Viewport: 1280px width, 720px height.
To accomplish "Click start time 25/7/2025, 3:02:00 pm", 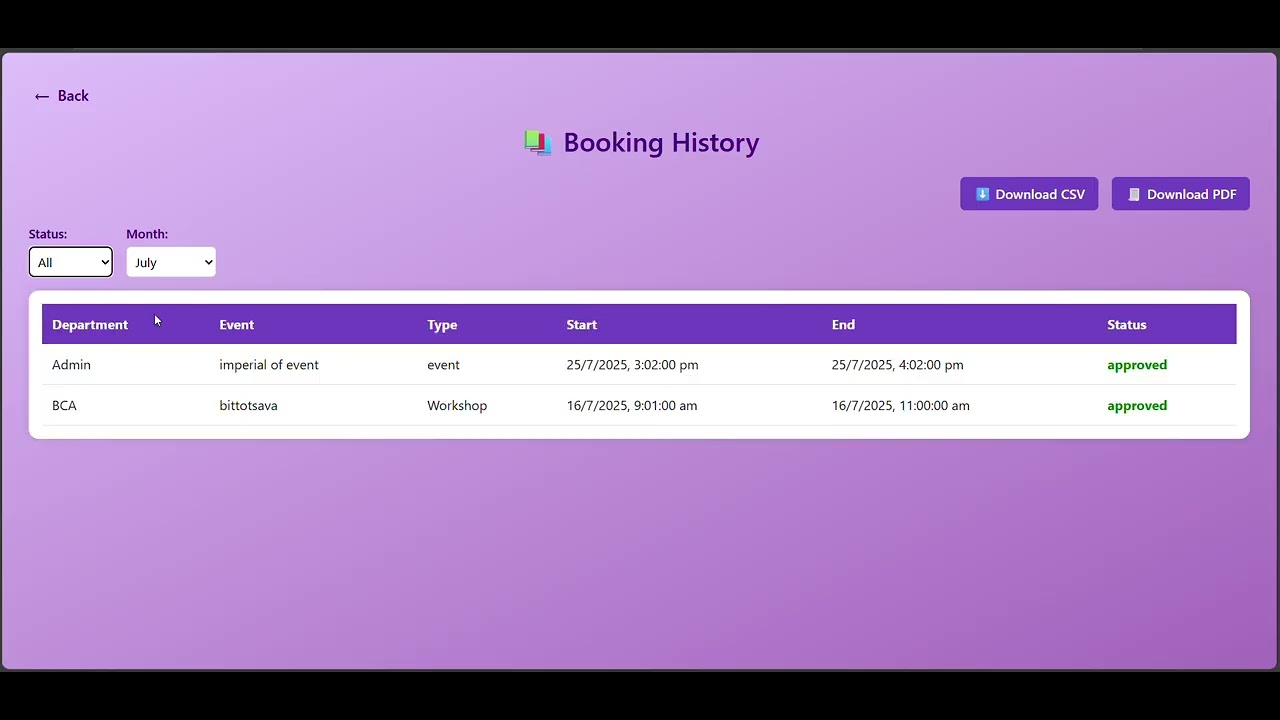I will [633, 365].
